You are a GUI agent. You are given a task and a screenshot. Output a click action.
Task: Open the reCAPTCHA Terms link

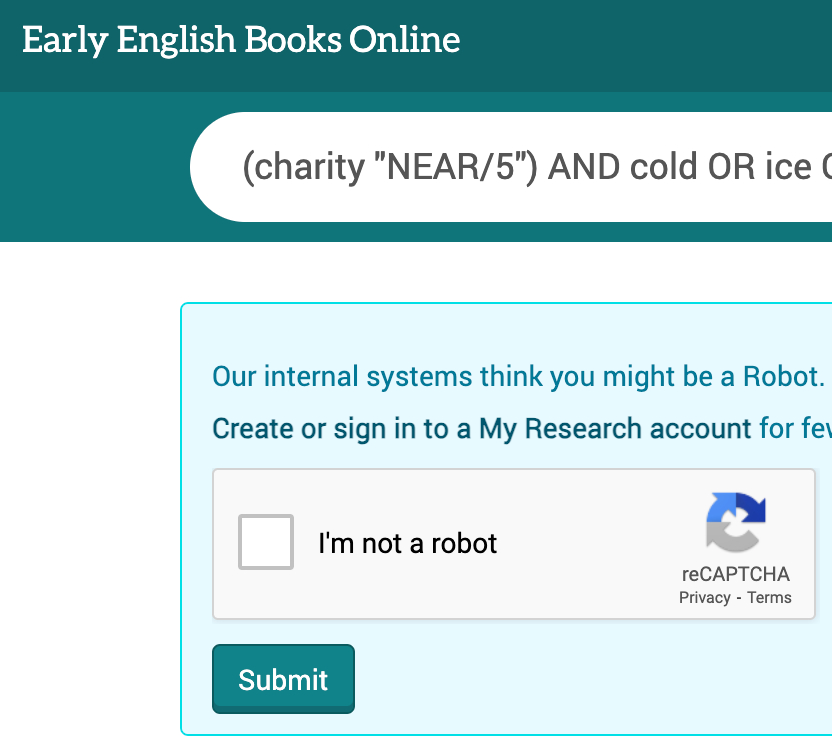point(769,598)
